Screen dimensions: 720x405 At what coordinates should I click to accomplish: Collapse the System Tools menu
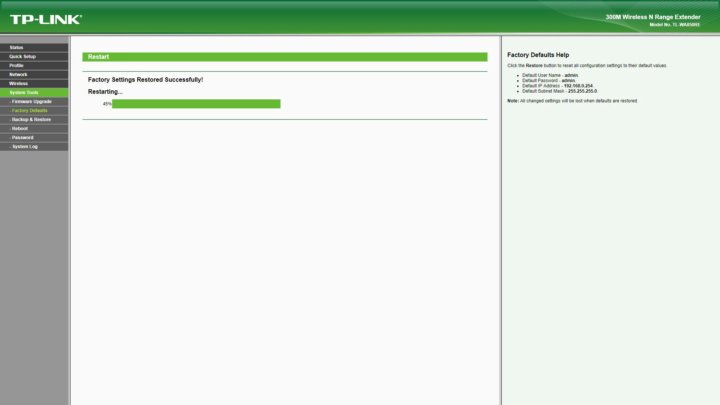24,92
